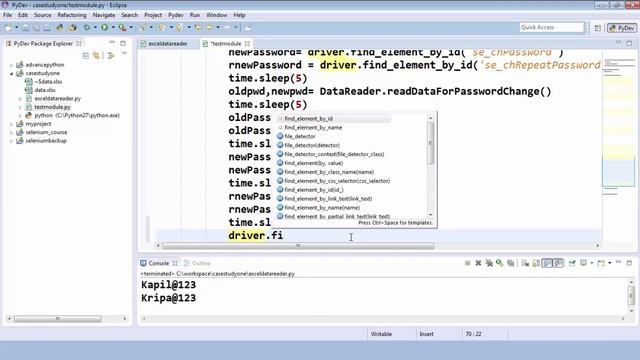Expand the selenium_course project node

(11, 133)
